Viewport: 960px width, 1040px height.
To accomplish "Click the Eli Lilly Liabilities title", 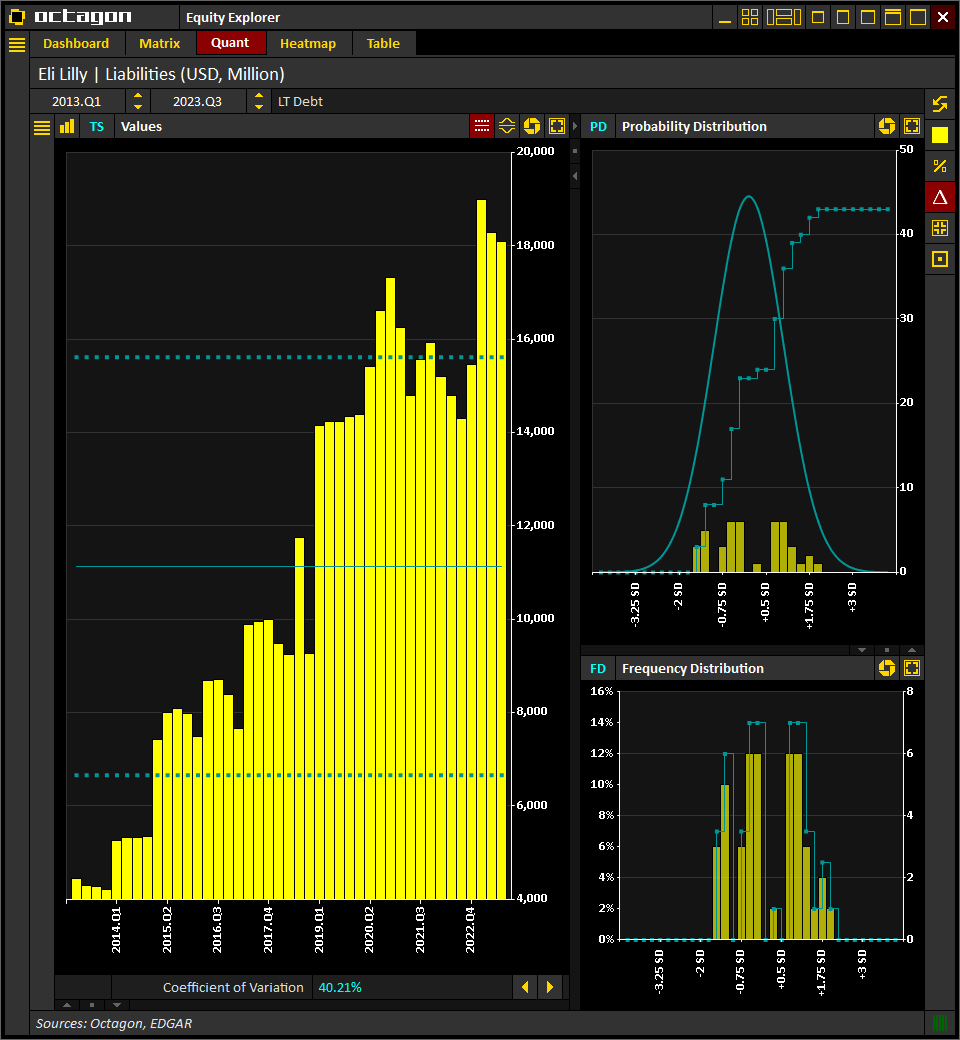I will click(161, 74).
